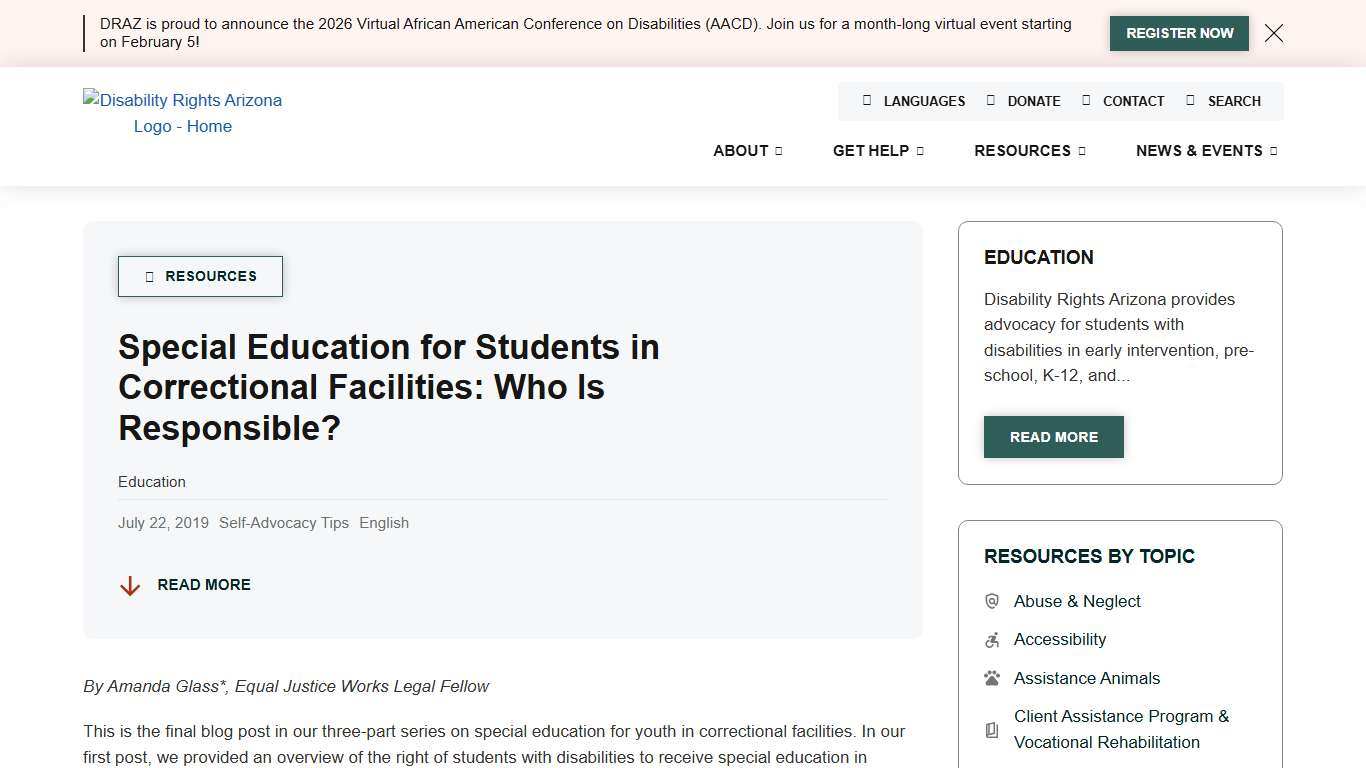Open the Education category tag
1366x768 pixels.
click(x=152, y=482)
